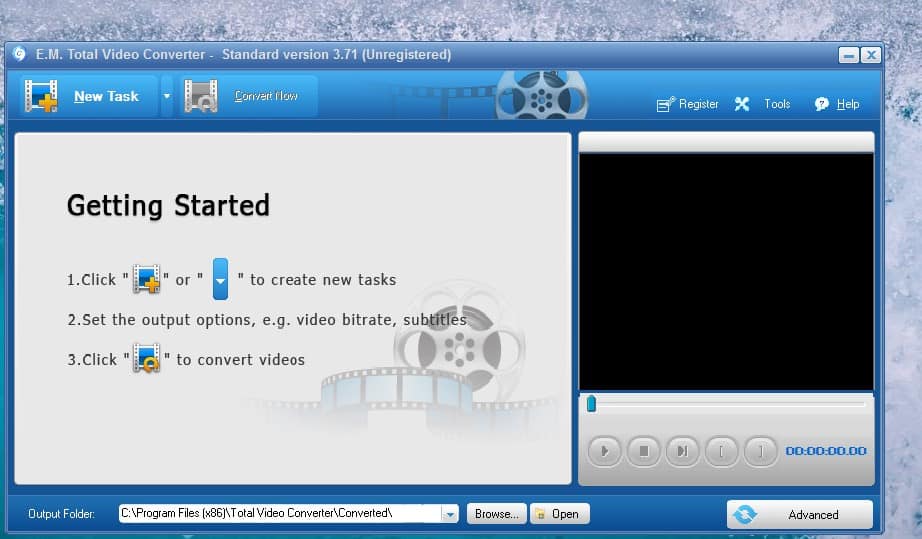Click the Register link text
922x539 pixels.
click(699, 104)
